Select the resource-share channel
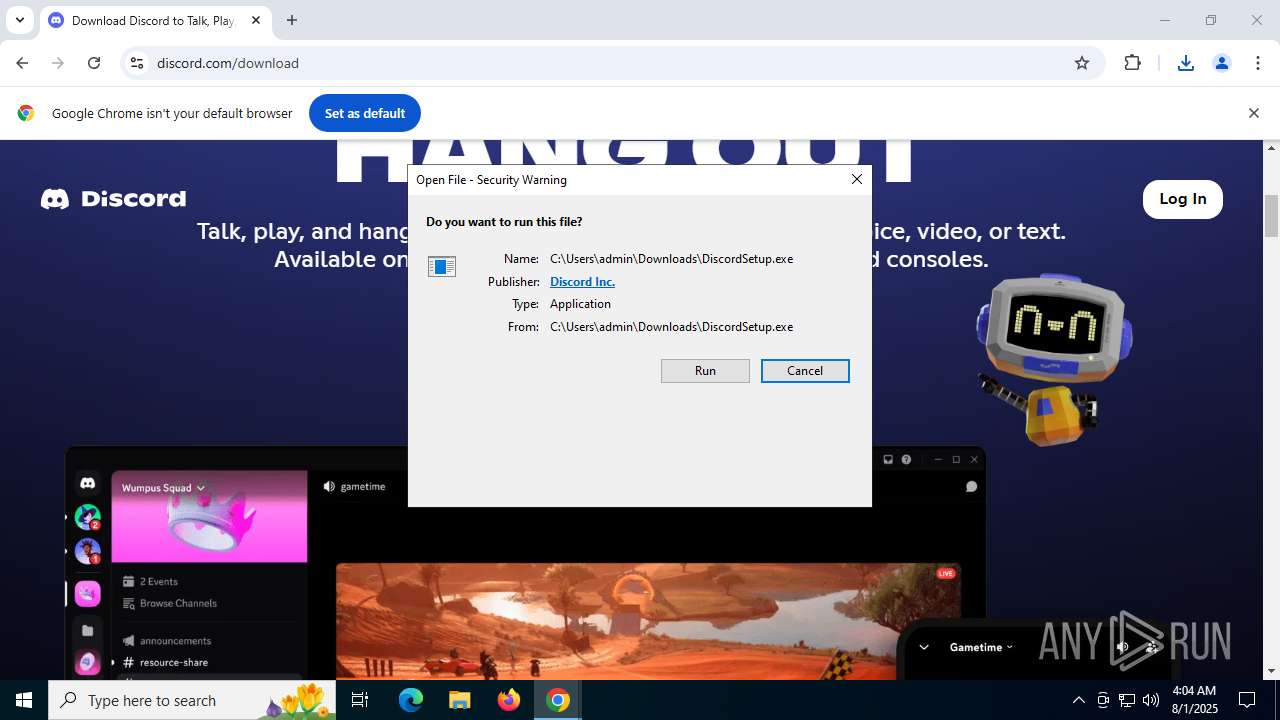 [x=165, y=662]
